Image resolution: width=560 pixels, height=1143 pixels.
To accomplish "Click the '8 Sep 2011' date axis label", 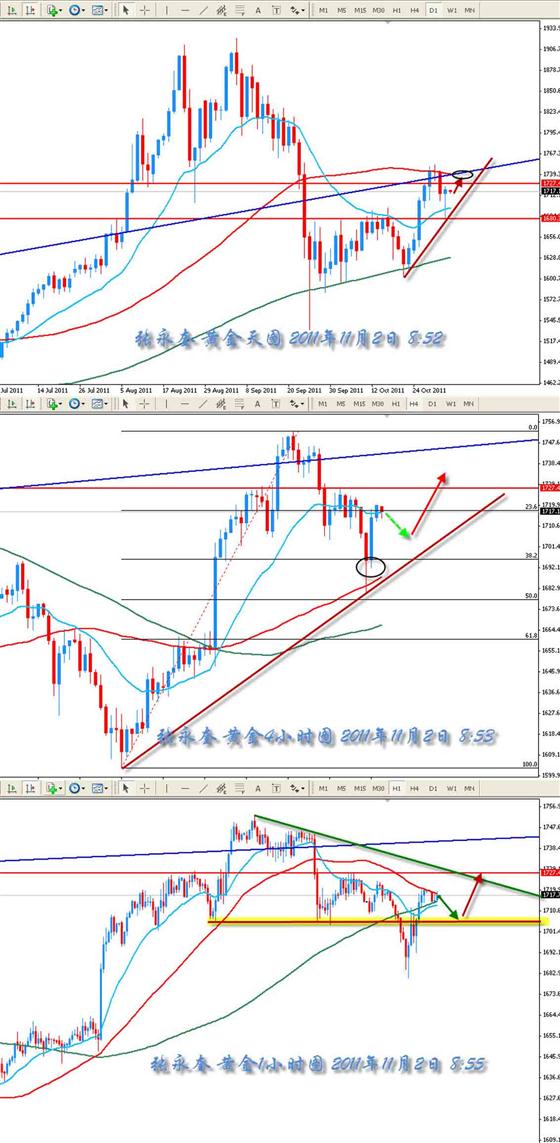I will coord(261,389).
